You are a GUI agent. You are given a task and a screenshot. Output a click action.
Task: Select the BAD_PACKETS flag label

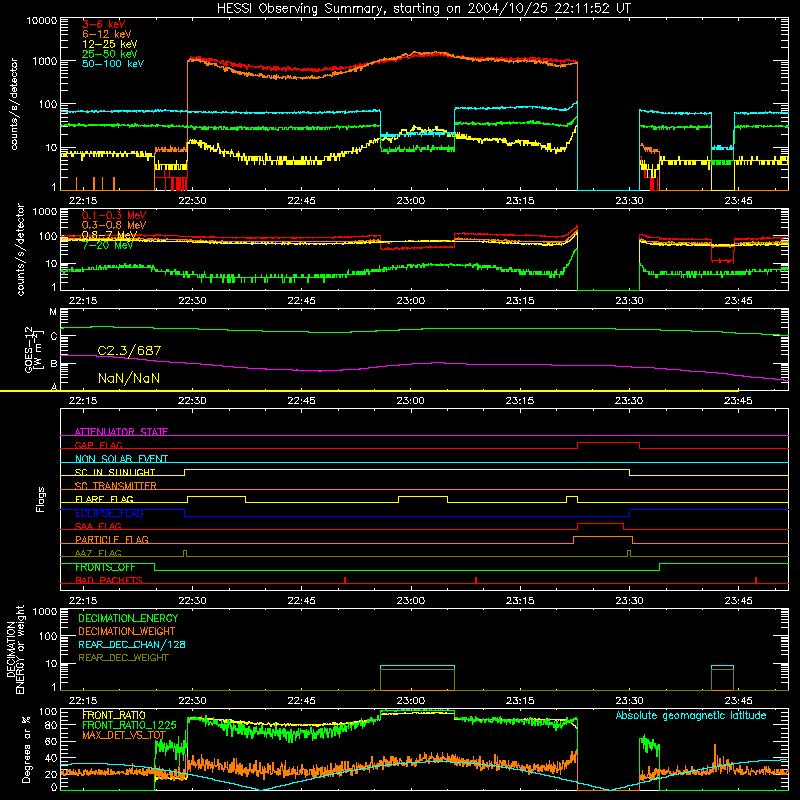[x=109, y=580]
